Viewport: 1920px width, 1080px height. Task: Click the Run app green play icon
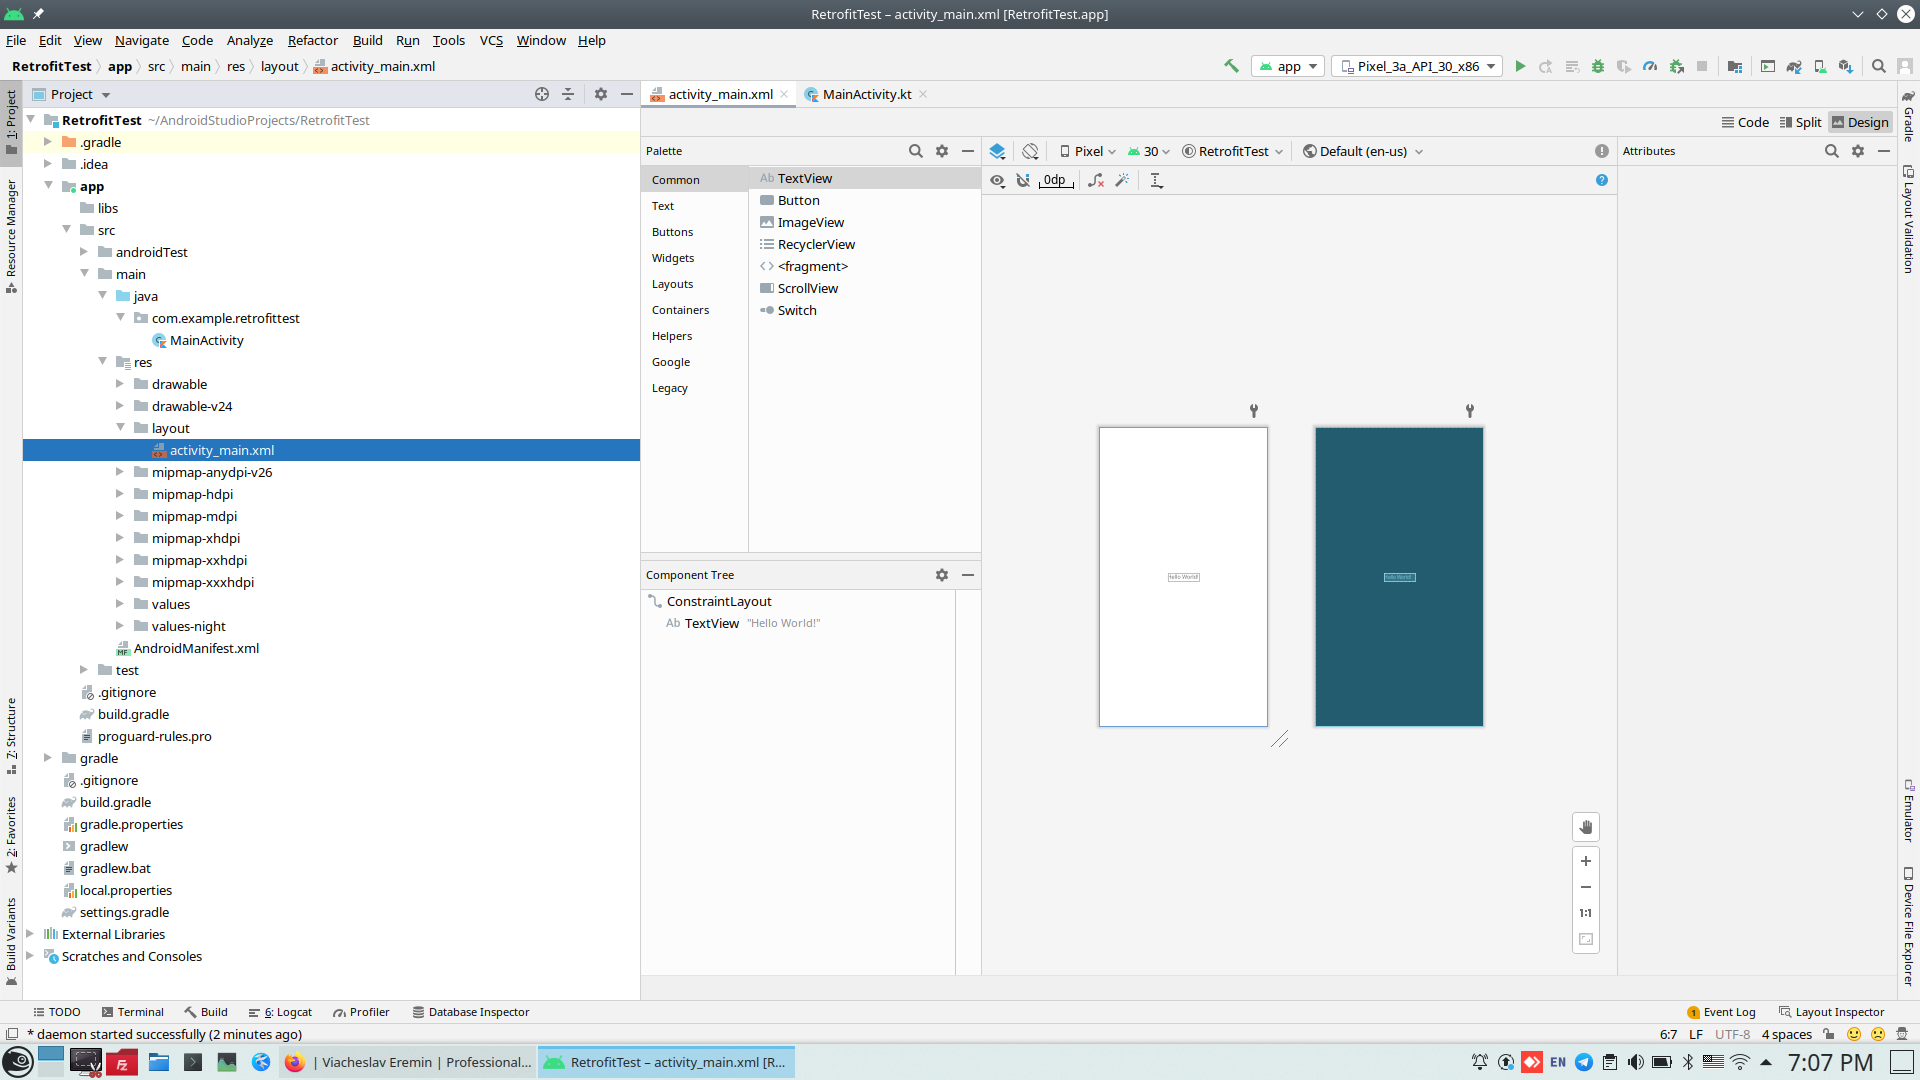[1520, 66]
